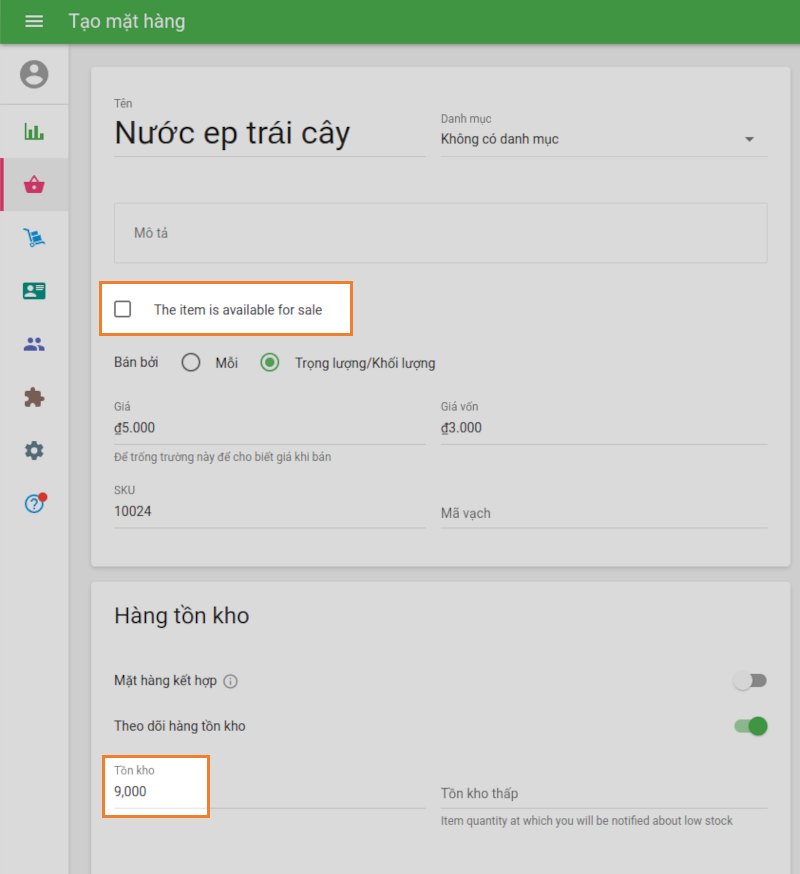
Task: Select the items shopping basket icon
Action: pos(34,184)
